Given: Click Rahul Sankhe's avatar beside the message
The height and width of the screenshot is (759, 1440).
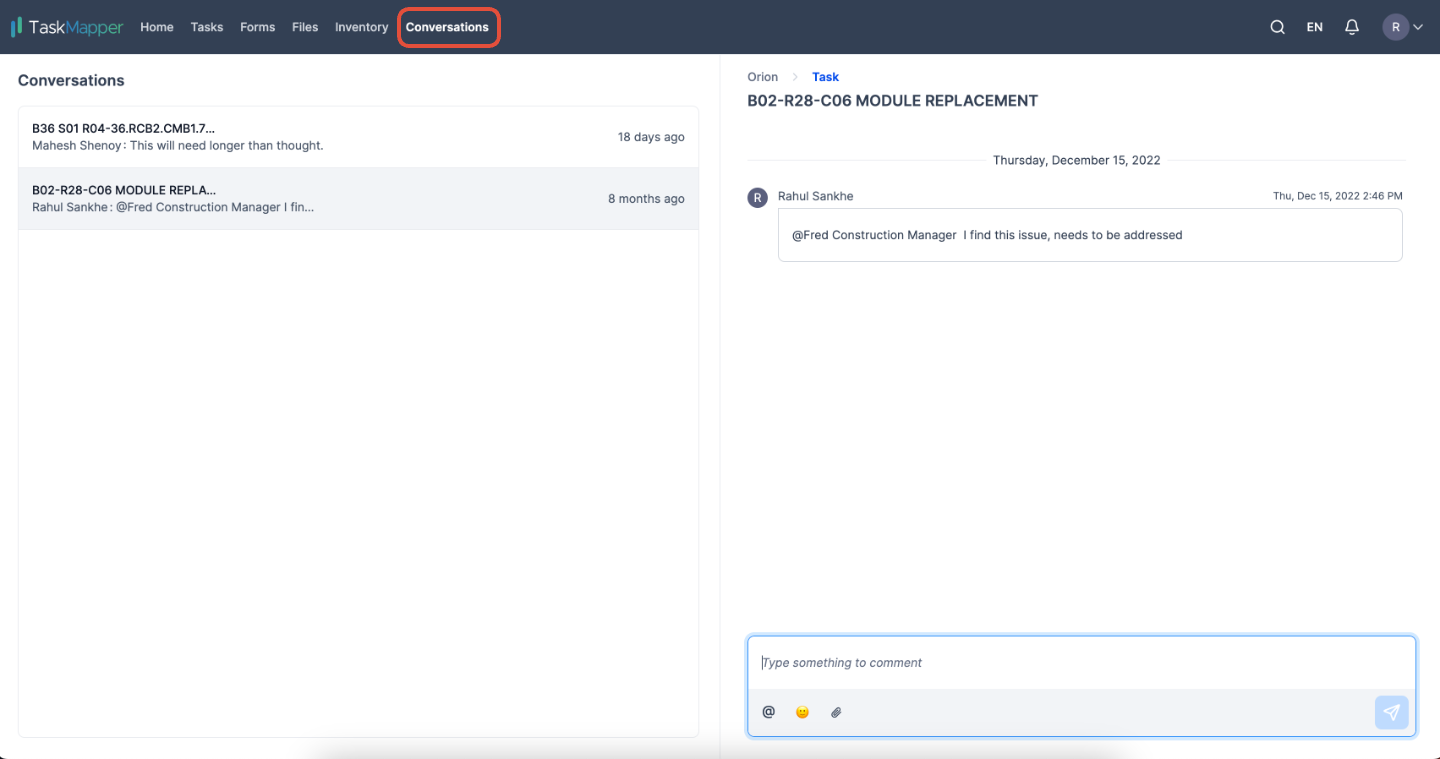Looking at the screenshot, I should point(758,197).
